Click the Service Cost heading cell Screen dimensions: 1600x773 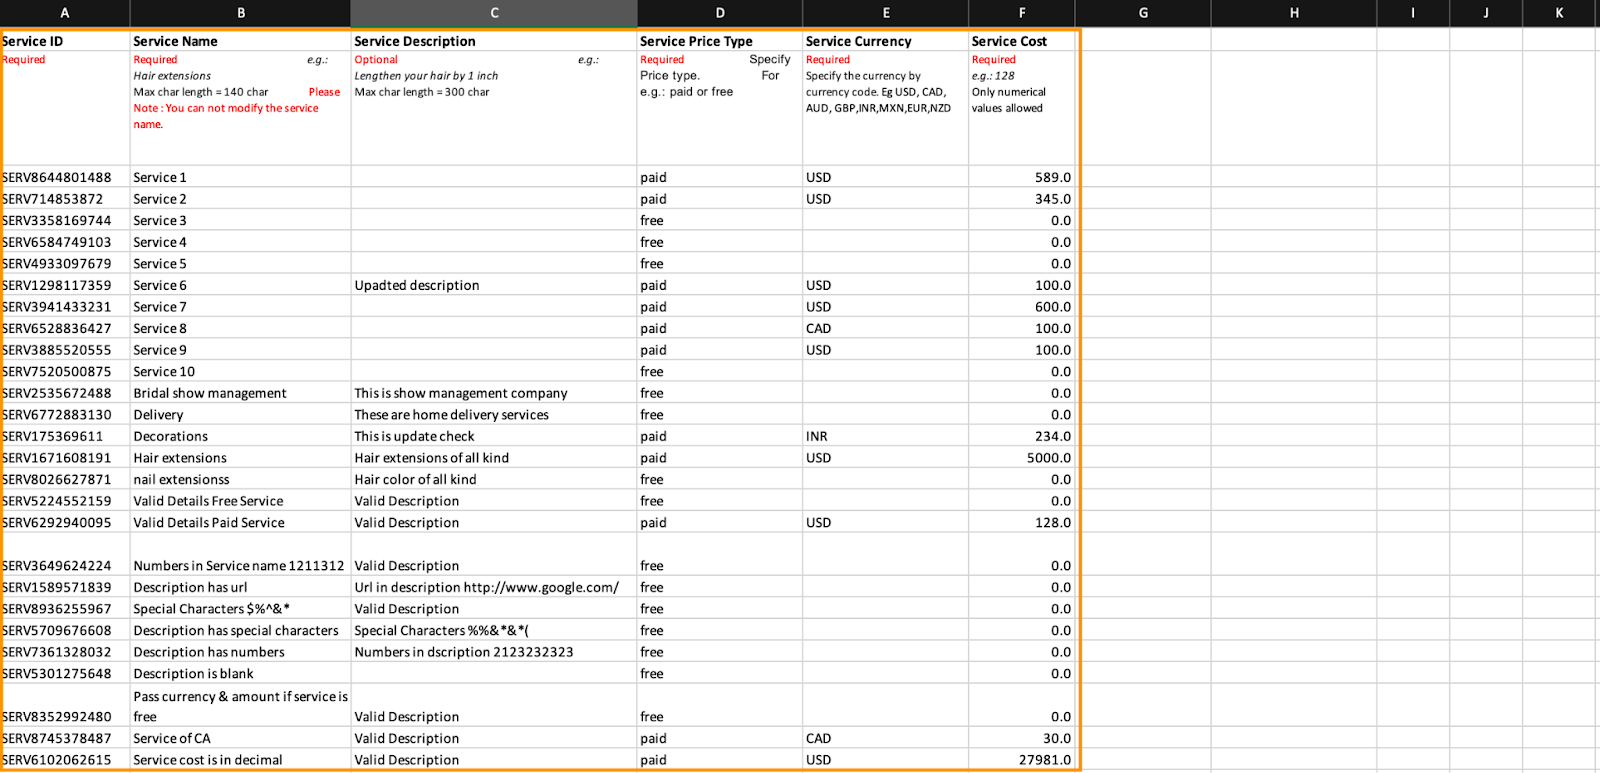click(x=1022, y=41)
